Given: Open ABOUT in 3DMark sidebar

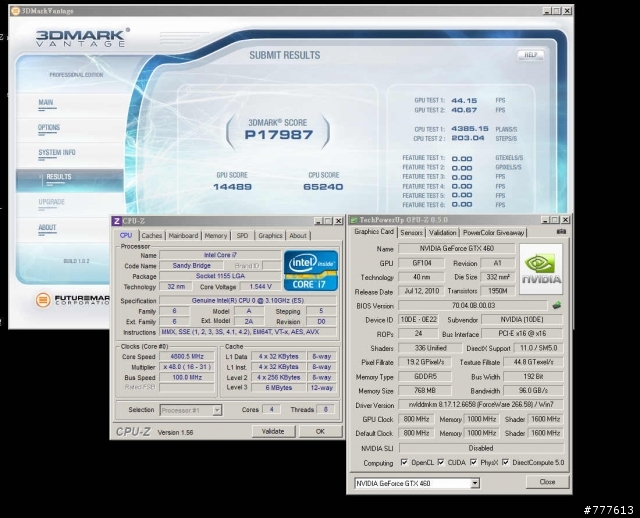Looking at the screenshot, I should point(47,227).
